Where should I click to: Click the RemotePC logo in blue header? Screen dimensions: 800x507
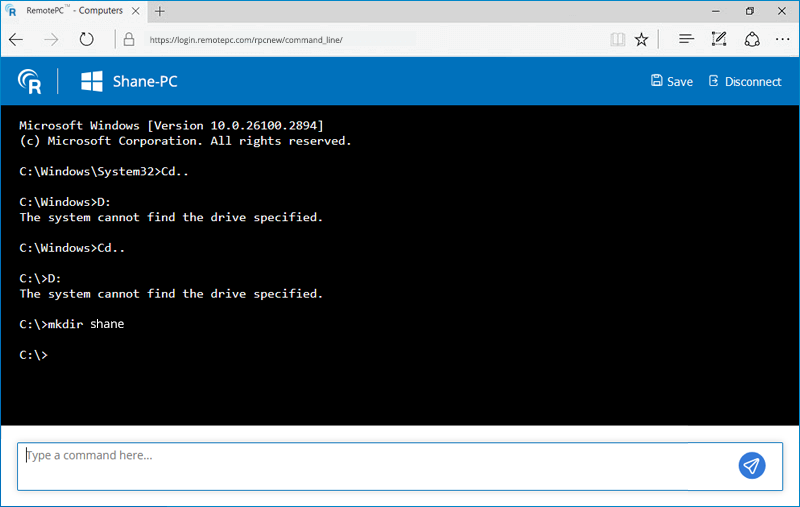coord(30,82)
